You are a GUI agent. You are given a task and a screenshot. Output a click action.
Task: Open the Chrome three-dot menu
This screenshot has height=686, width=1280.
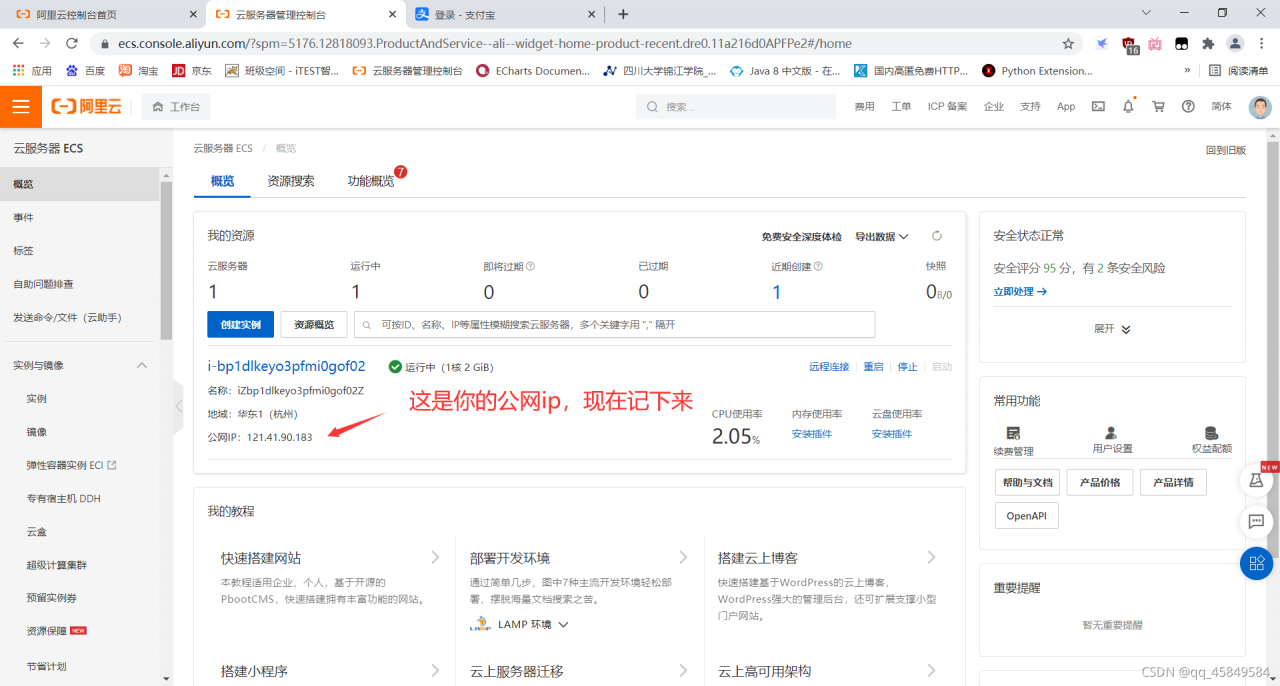tap(1263, 44)
